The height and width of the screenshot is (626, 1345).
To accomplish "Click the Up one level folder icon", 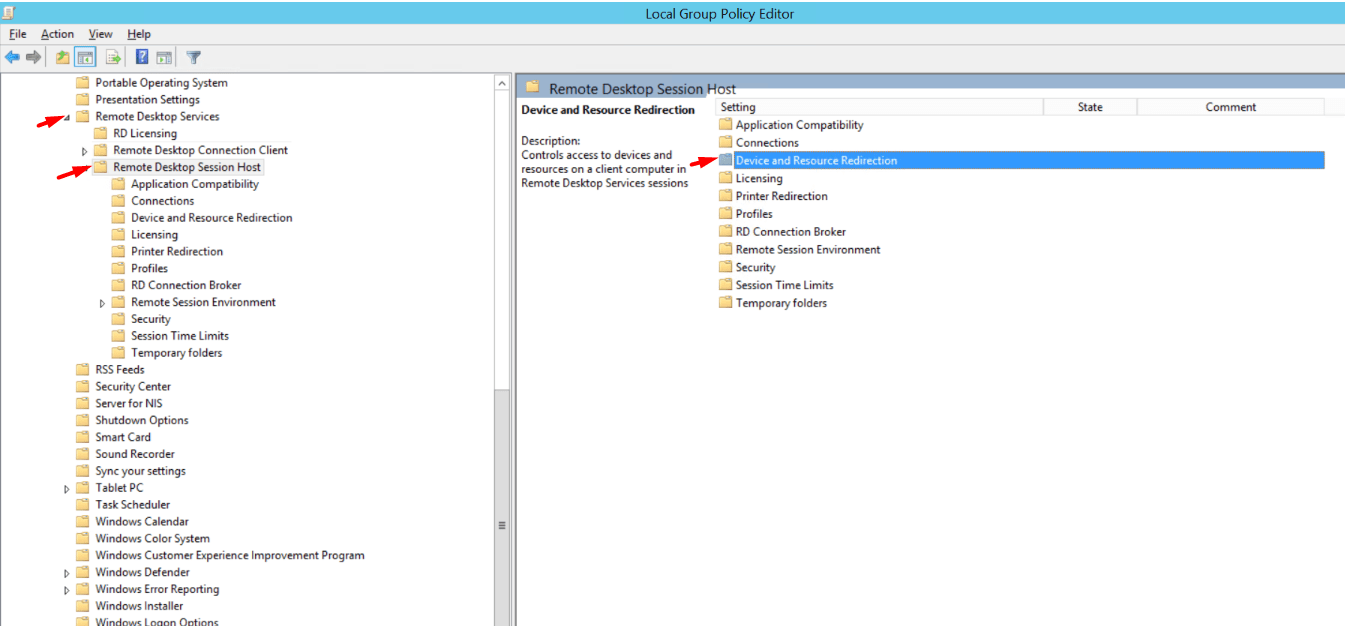I will click(x=62, y=57).
